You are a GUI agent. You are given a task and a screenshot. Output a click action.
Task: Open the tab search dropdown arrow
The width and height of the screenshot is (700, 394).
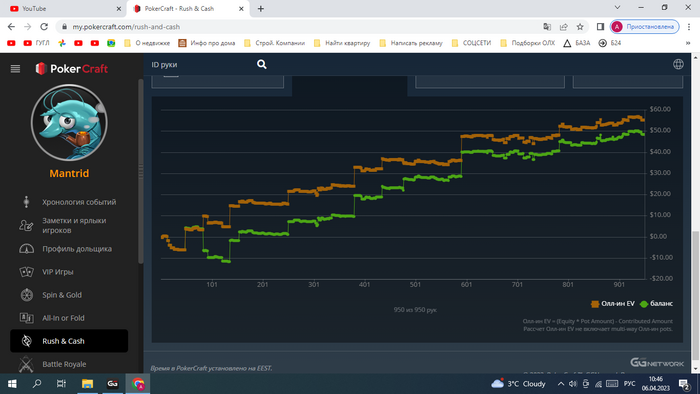click(x=617, y=8)
